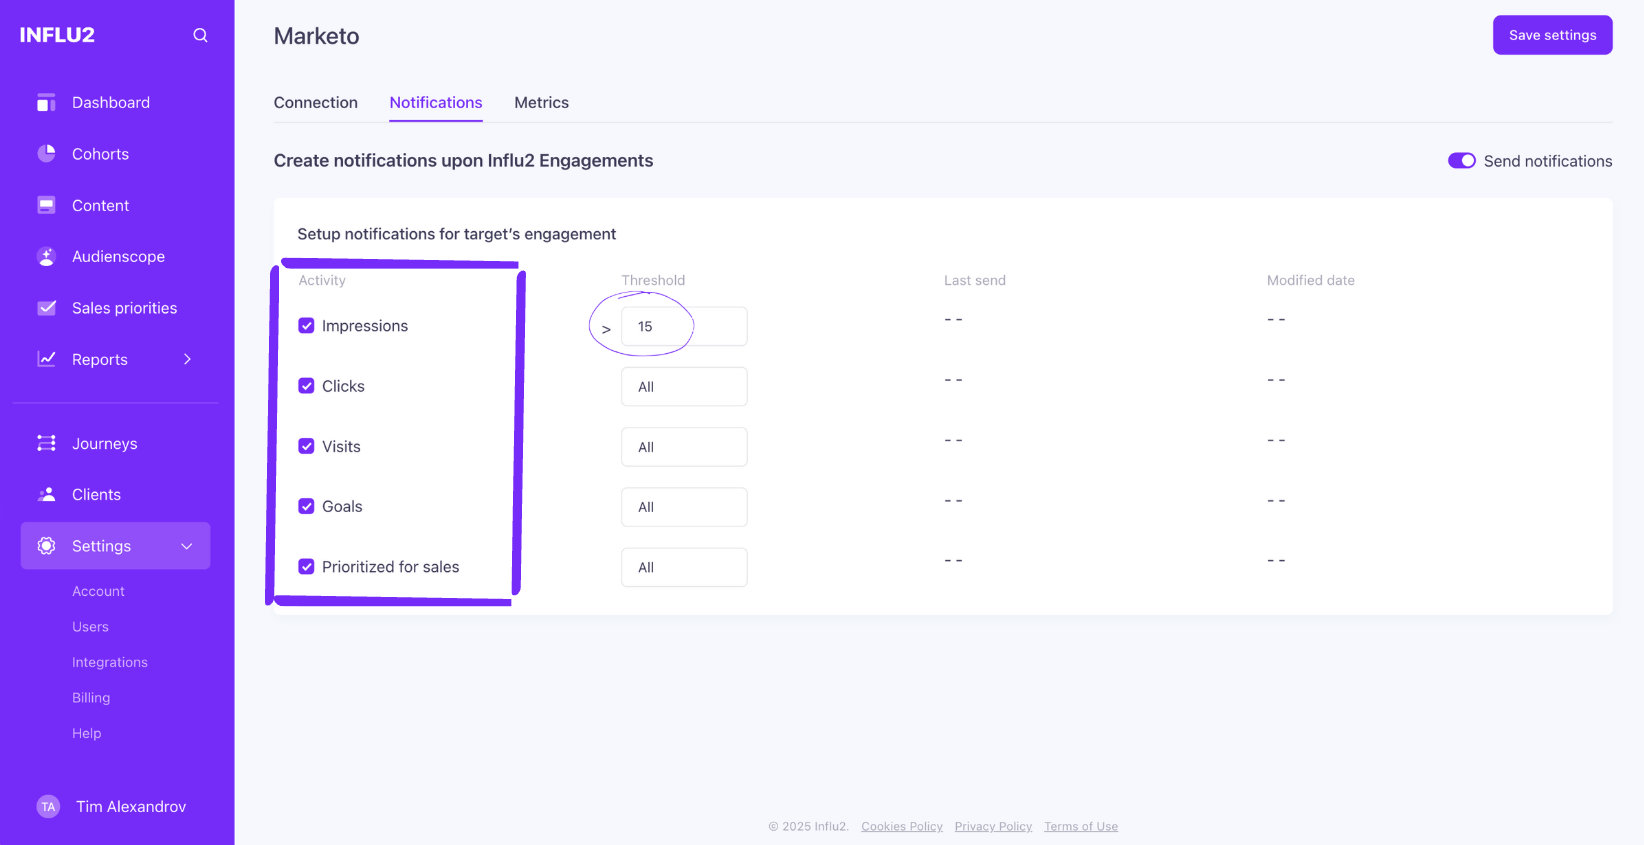The height and width of the screenshot is (845, 1644).
Task: Click the Dashboard icon in sidebar
Action: coord(46,103)
